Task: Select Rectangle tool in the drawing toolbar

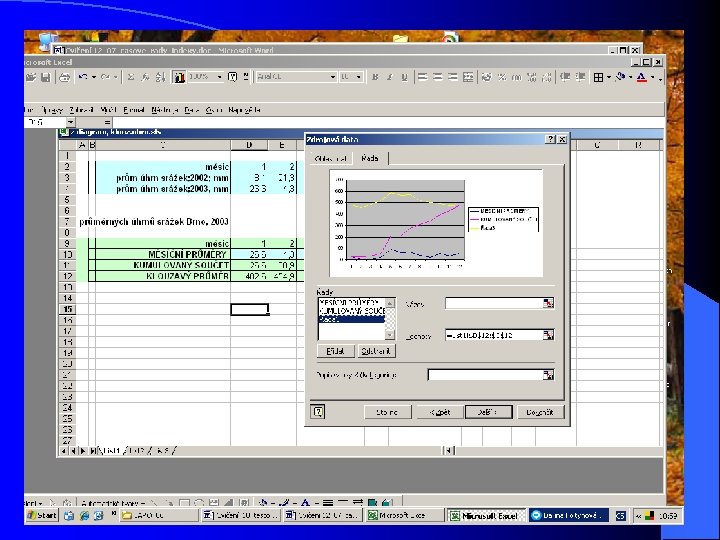Action: [x=184, y=503]
